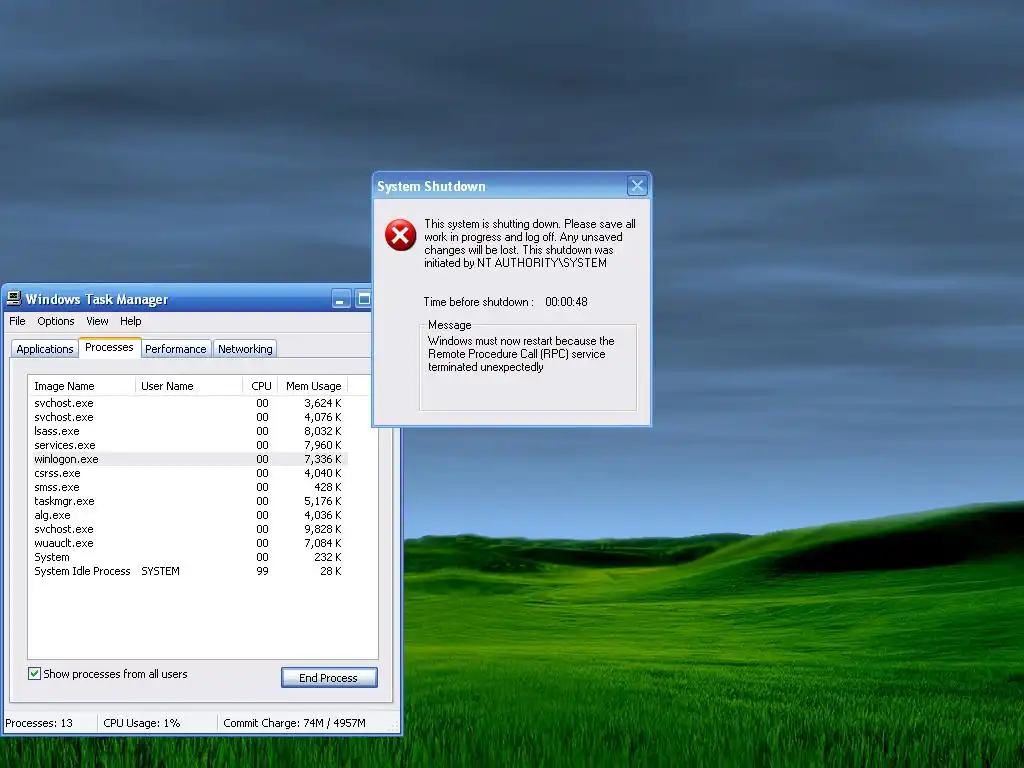This screenshot has width=1024, height=768.
Task: Click the End Process button
Action: [328, 678]
